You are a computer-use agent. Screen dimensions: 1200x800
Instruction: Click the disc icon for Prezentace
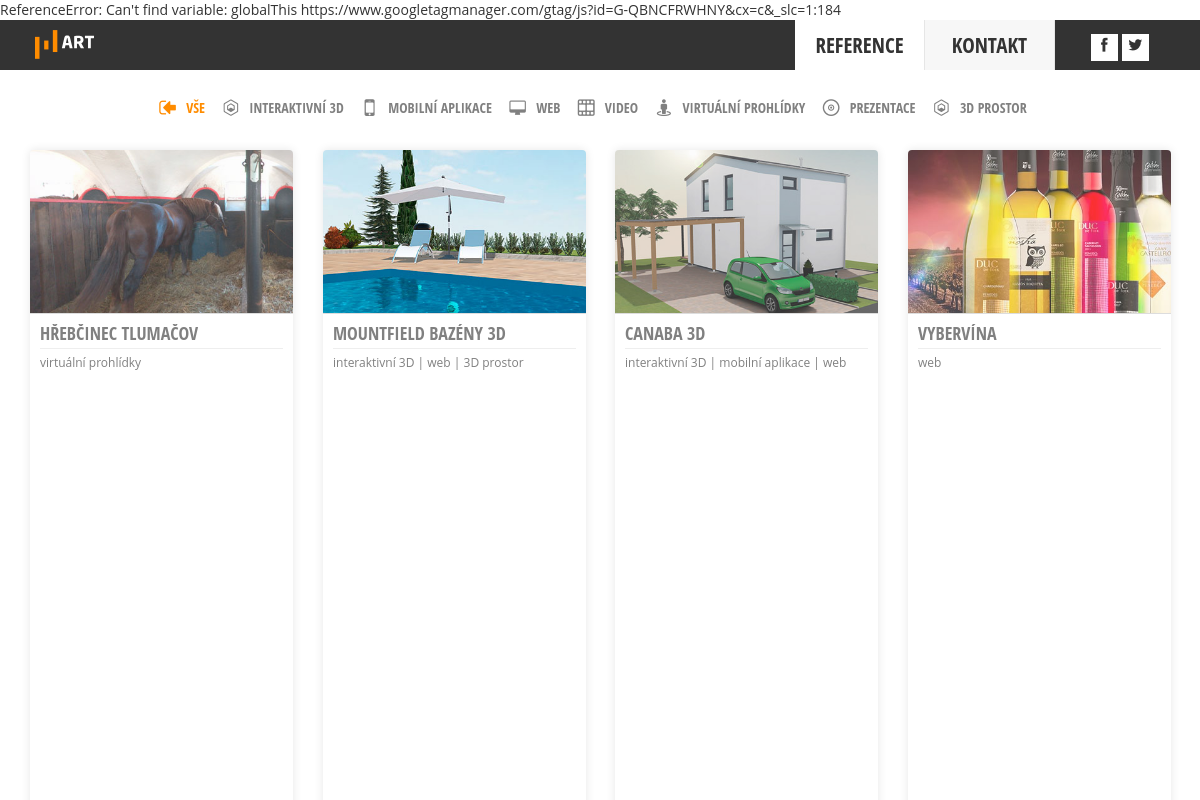click(x=831, y=108)
